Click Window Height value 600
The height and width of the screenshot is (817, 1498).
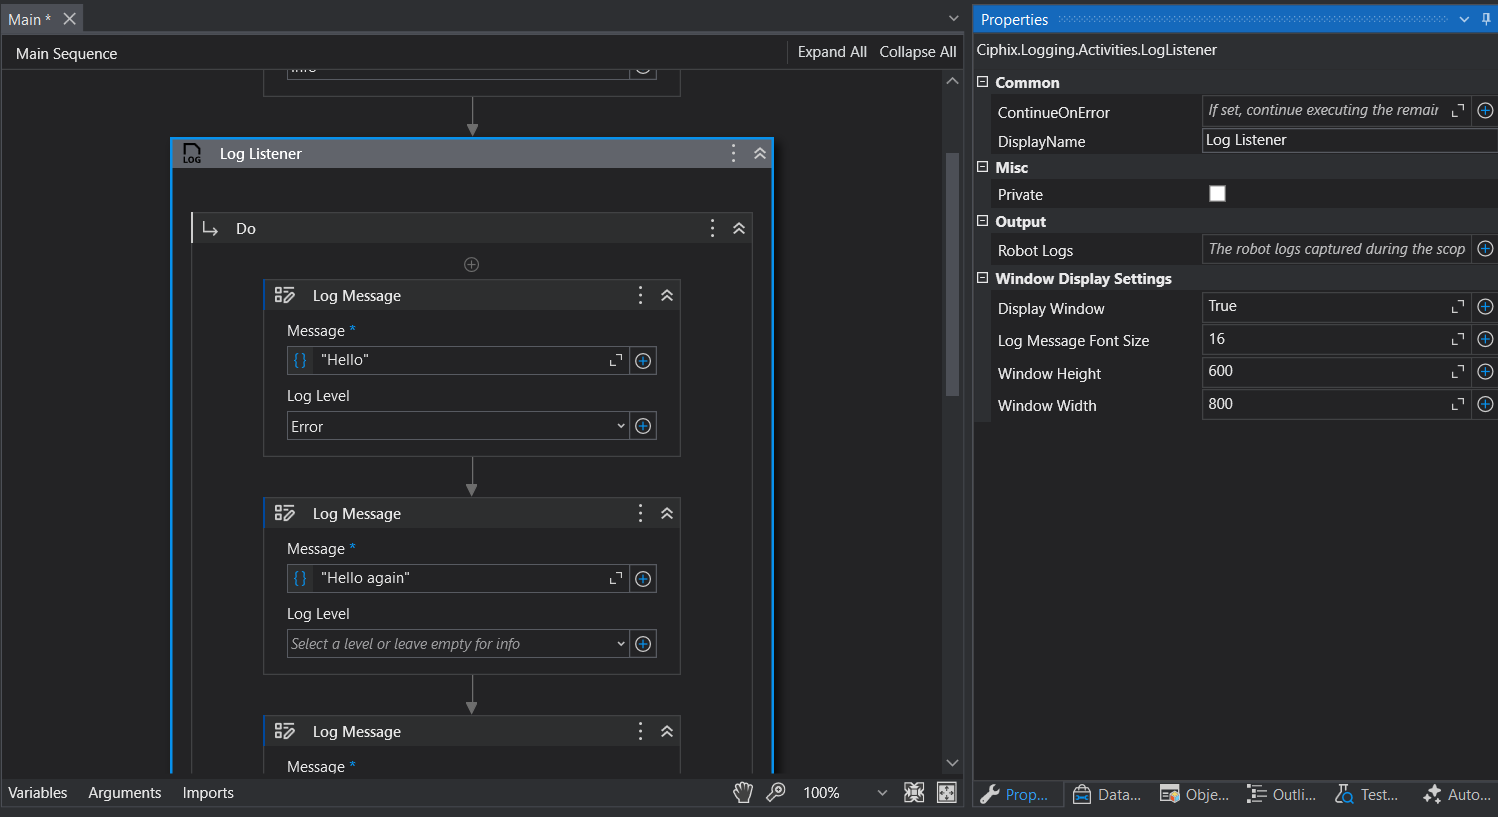click(1323, 371)
